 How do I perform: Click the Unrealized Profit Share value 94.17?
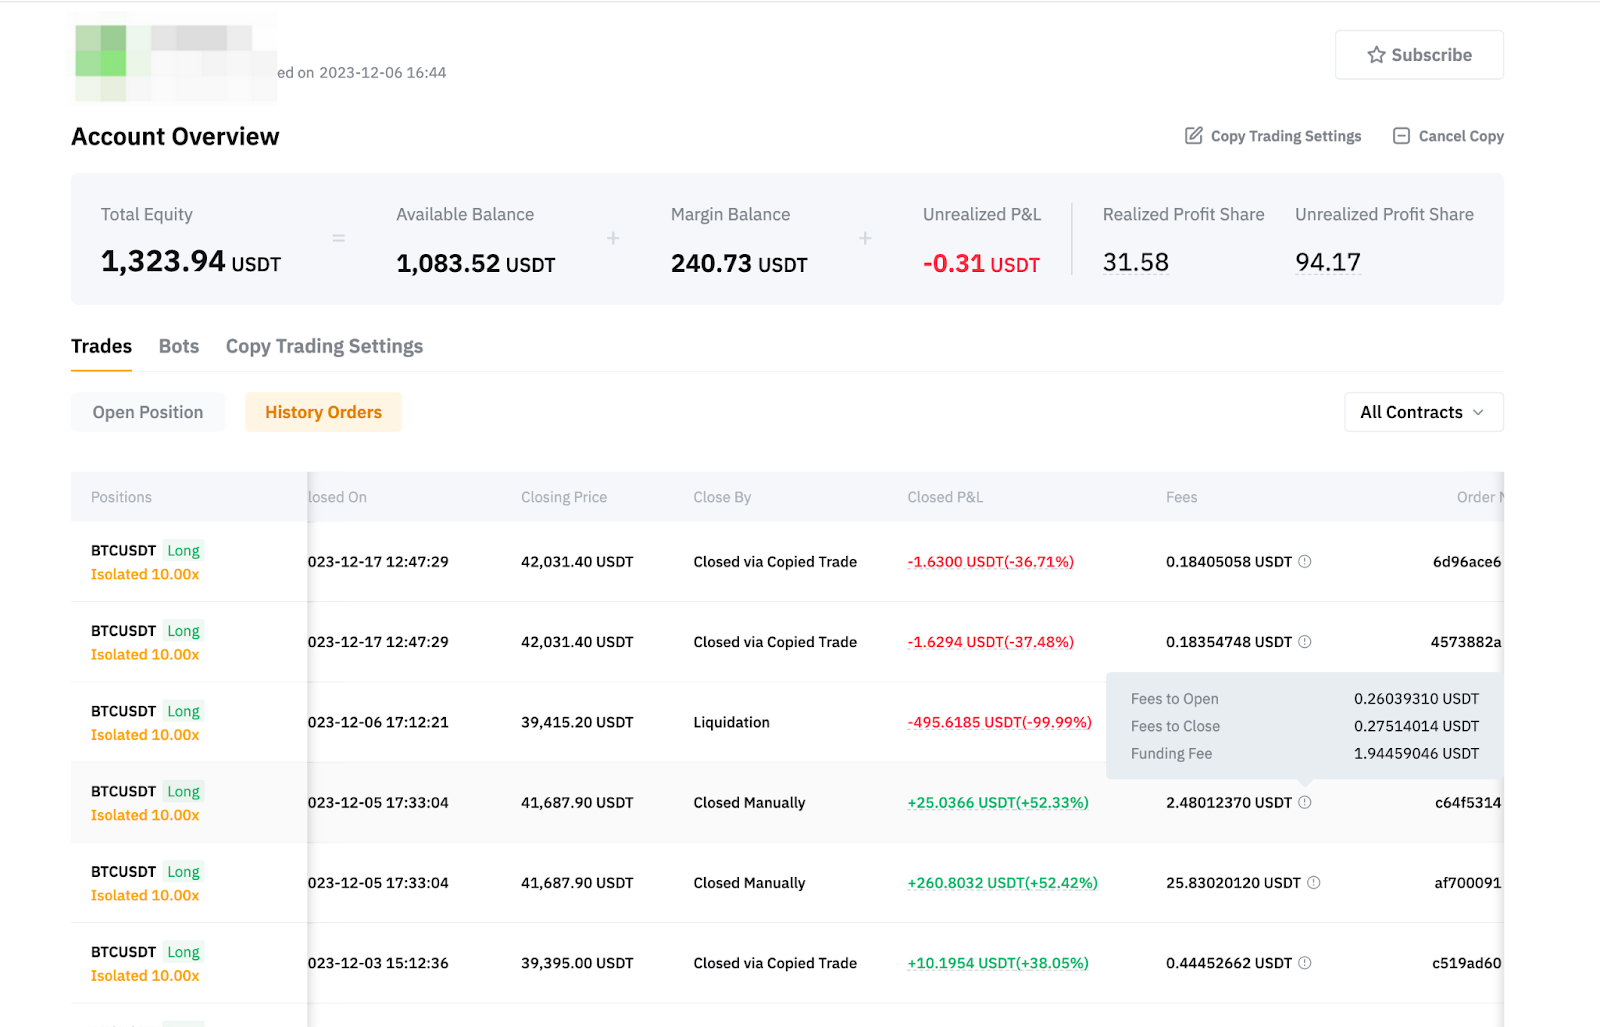point(1327,262)
